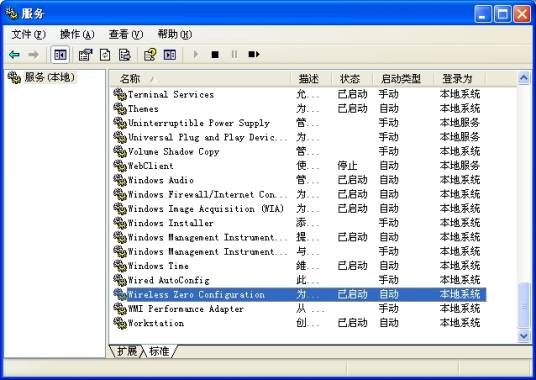Screen dimensions: 536x380
Task: Click 本地服务 login of WebClient row
Action: coord(460,166)
